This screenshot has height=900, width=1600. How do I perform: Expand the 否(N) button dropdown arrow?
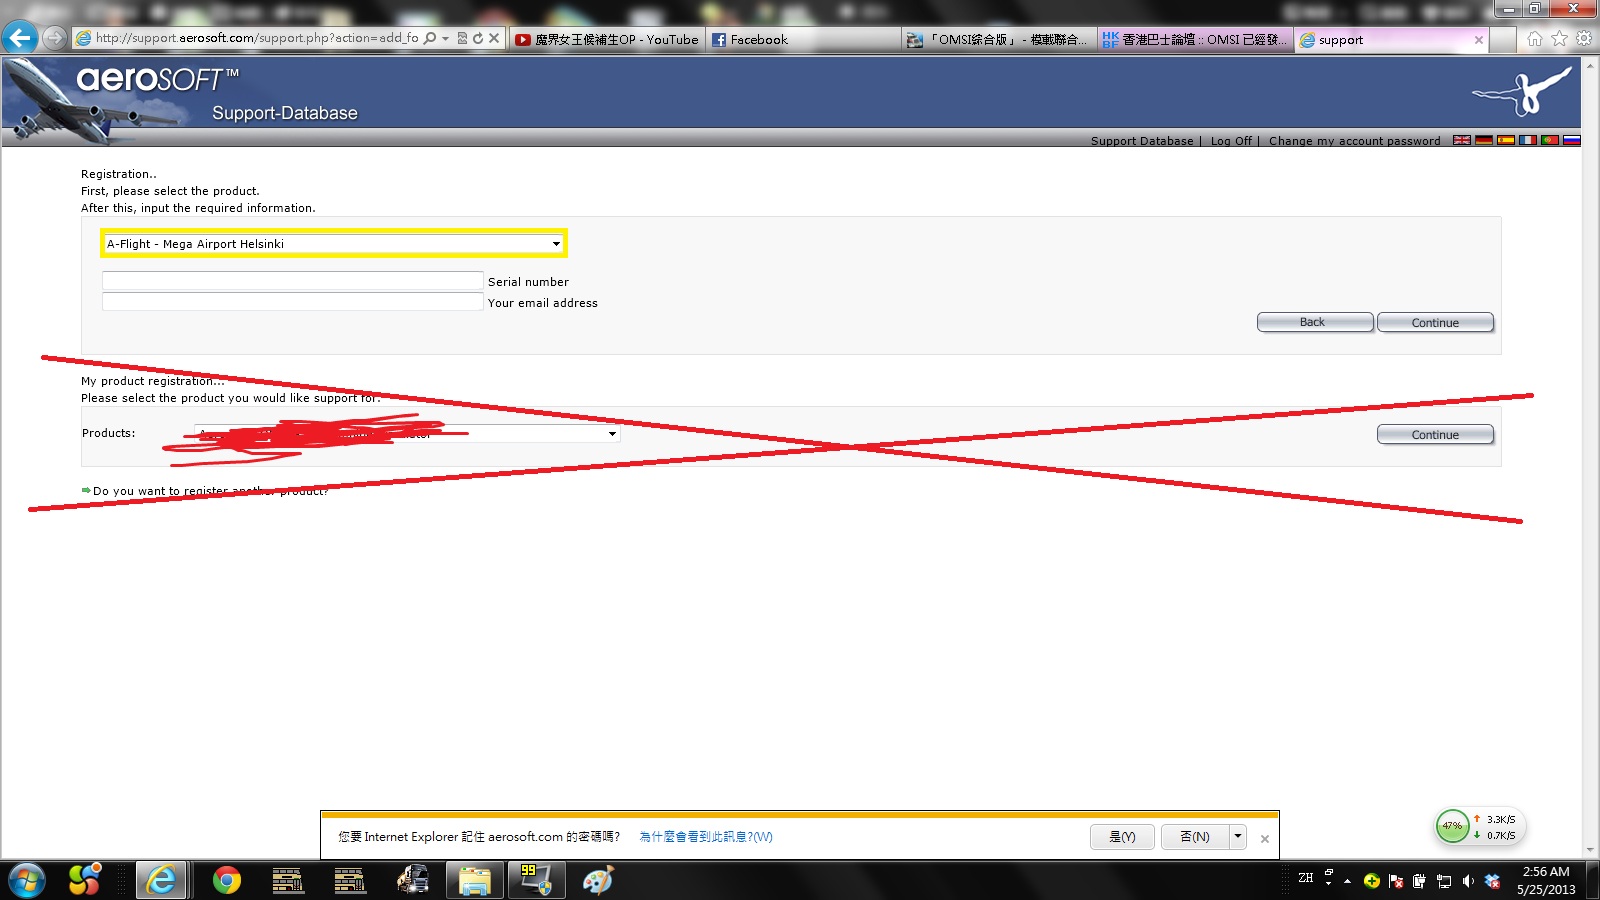tap(1238, 836)
